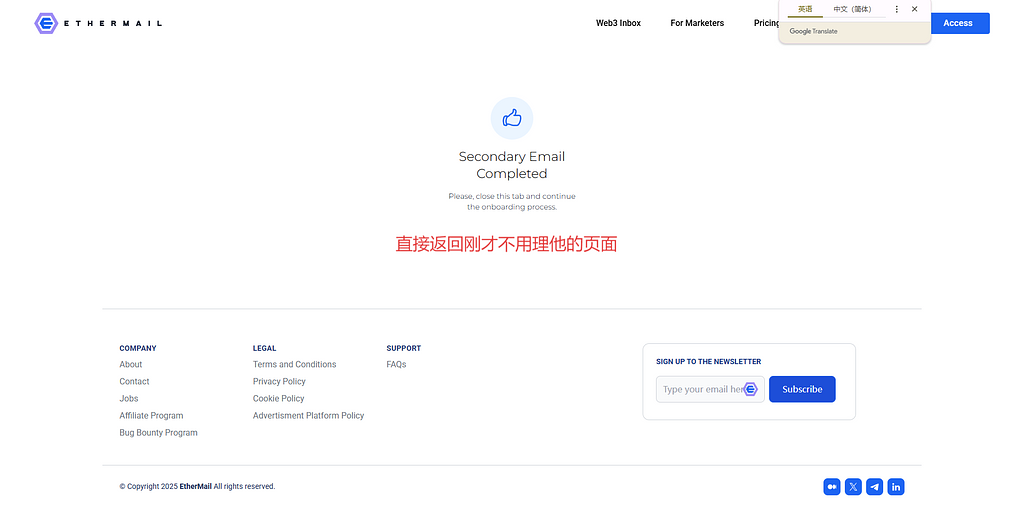The width and height of the screenshot is (1024, 508).
Task: Close the Google Translate popup
Action: point(914,9)
